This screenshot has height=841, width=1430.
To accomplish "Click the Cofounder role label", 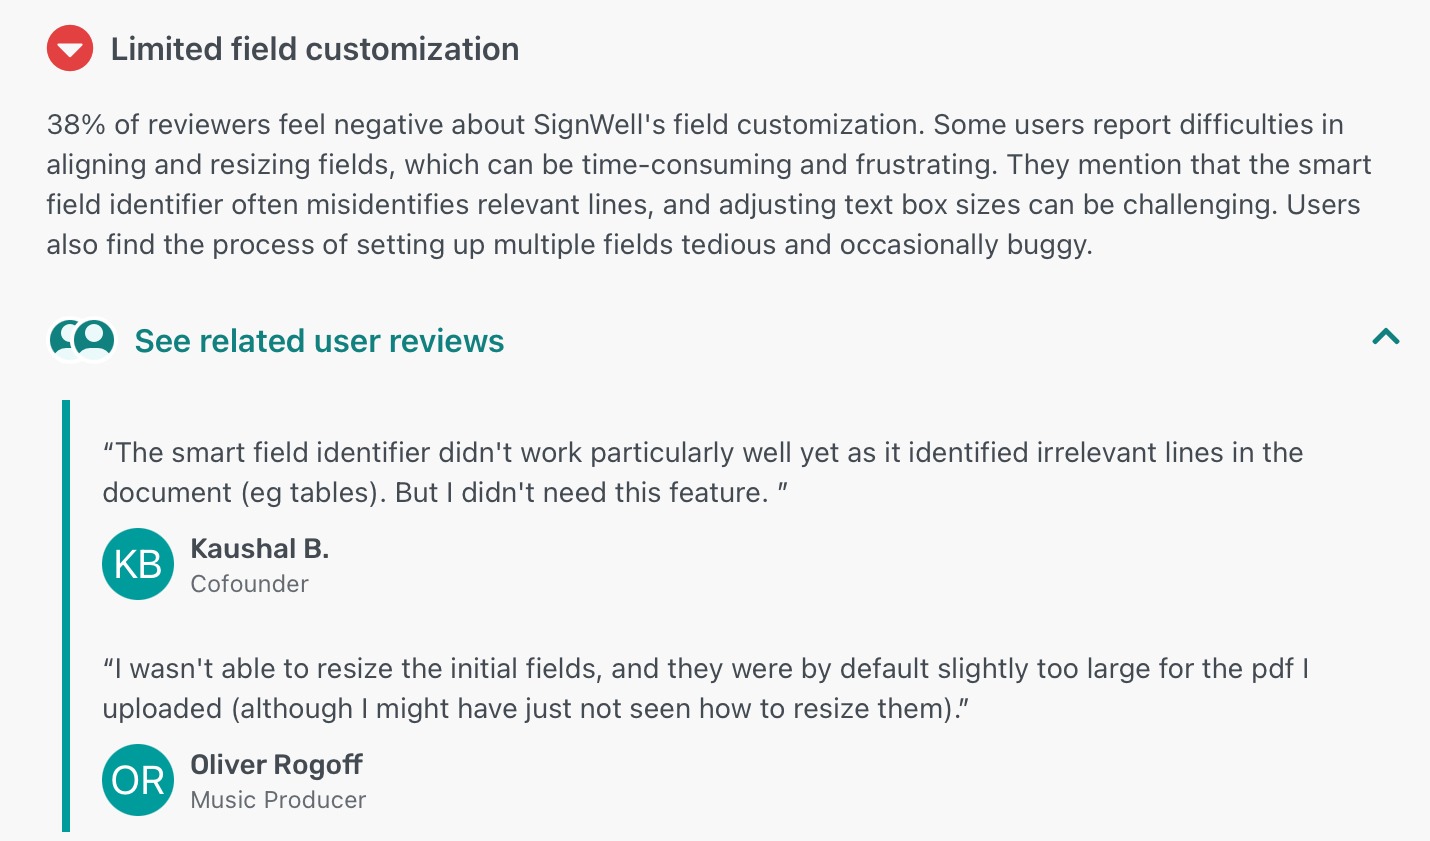I will click(249, 584).
